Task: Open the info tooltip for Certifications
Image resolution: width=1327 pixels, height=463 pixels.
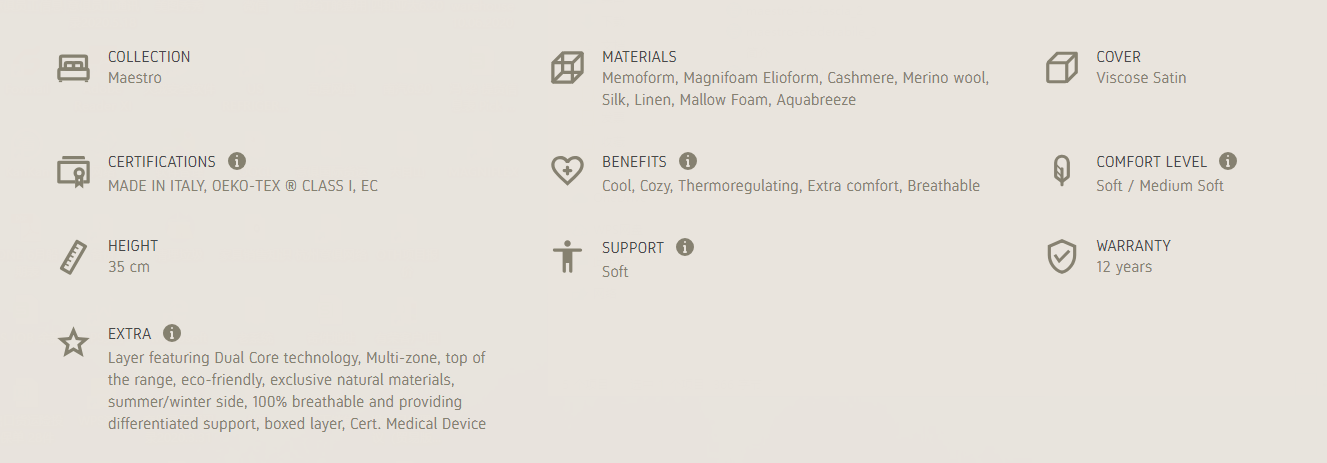Action: coord(237,161)
